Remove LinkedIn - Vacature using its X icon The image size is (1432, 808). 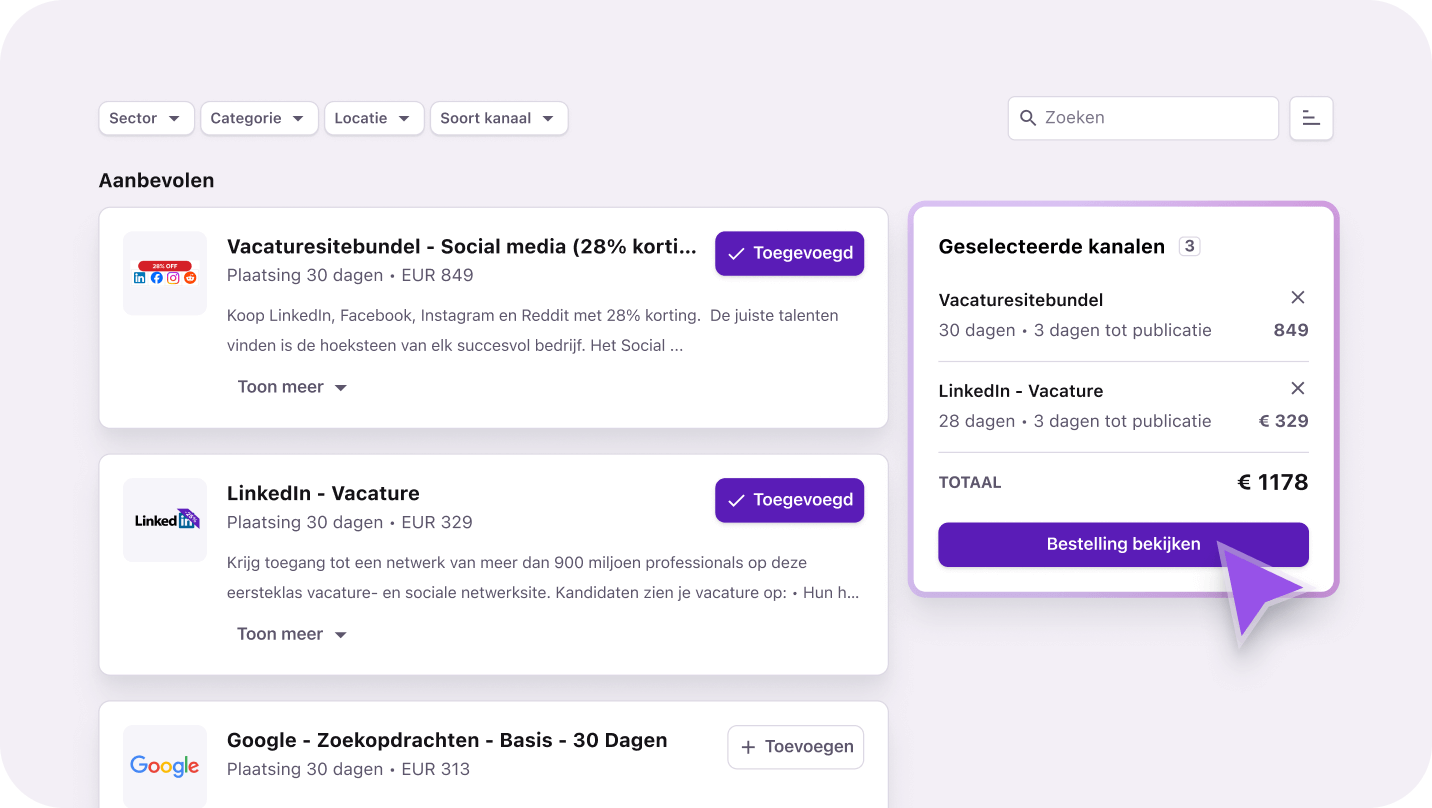pos(1298,388)
